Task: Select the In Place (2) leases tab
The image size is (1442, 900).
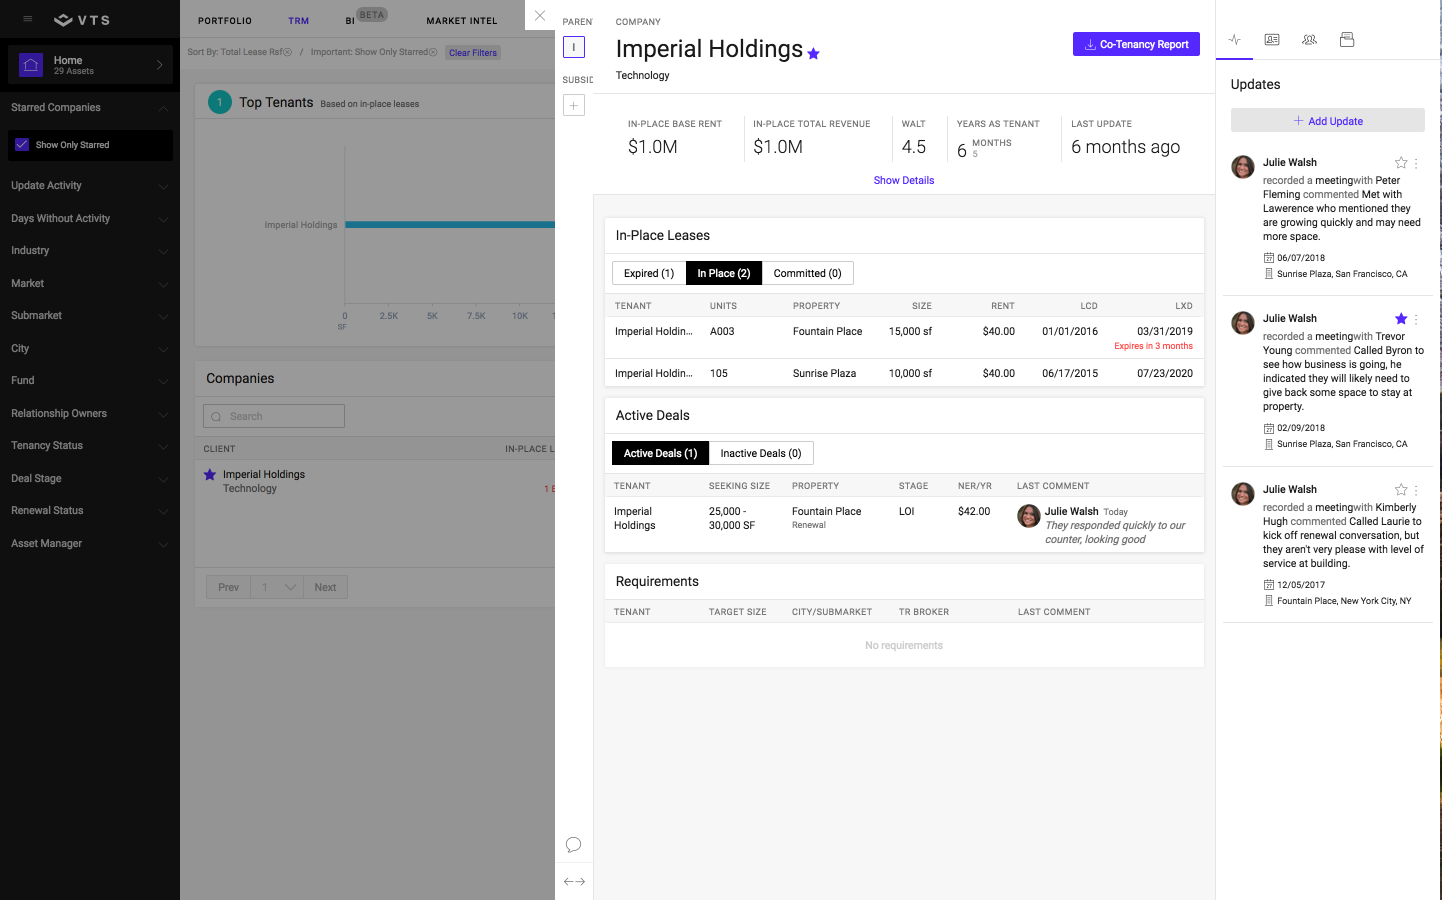Action: pos(724,274)
